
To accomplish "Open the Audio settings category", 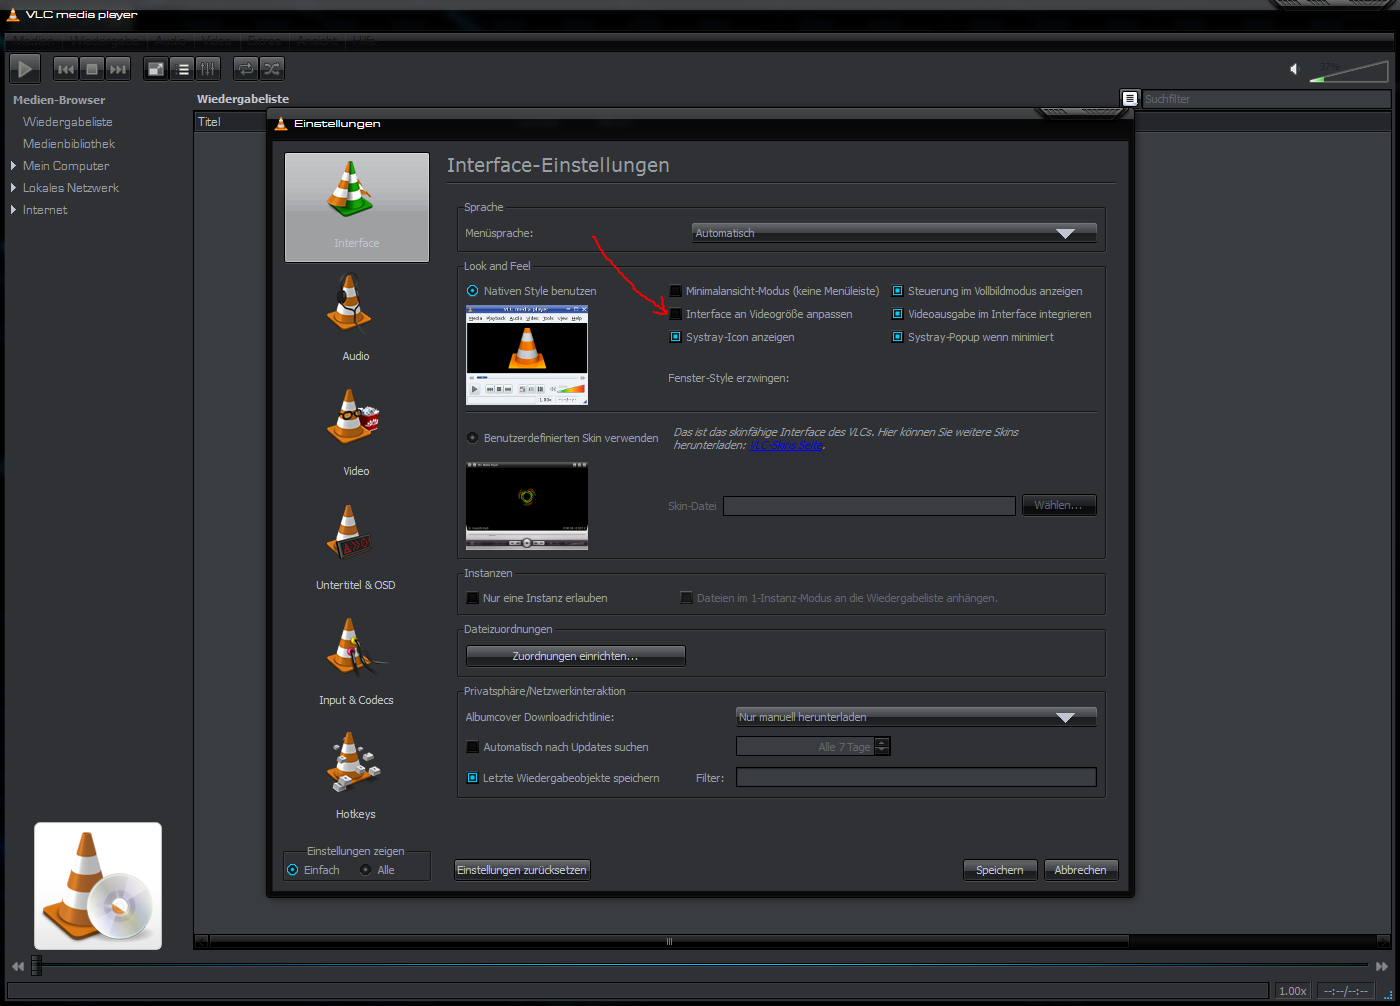I will pos(356,318).
